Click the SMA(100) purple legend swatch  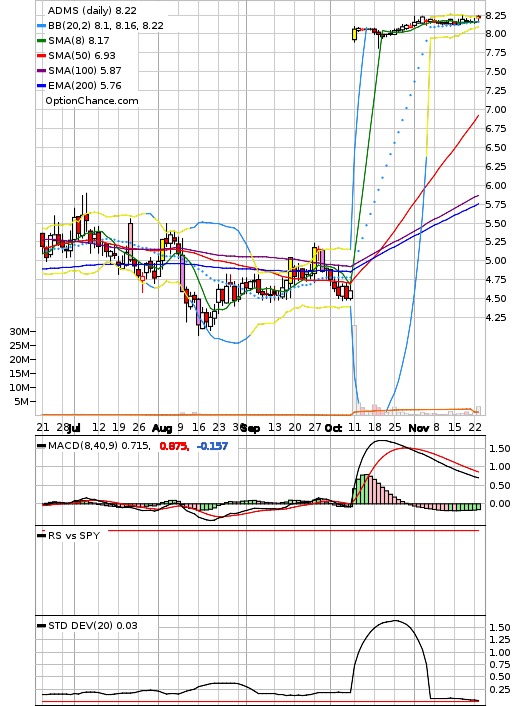[x=41, y=71]
